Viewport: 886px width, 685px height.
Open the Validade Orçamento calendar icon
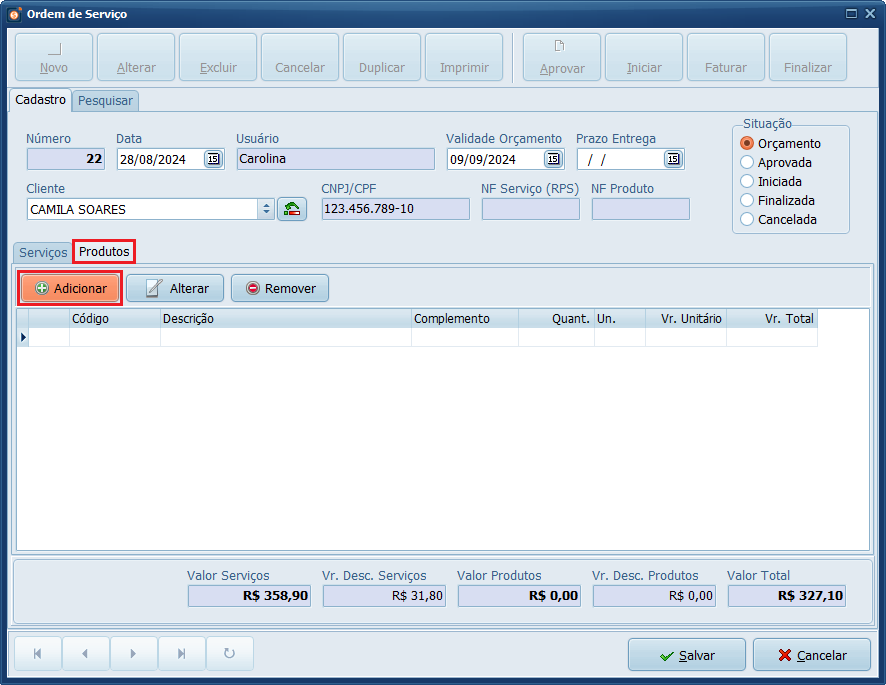553,159
